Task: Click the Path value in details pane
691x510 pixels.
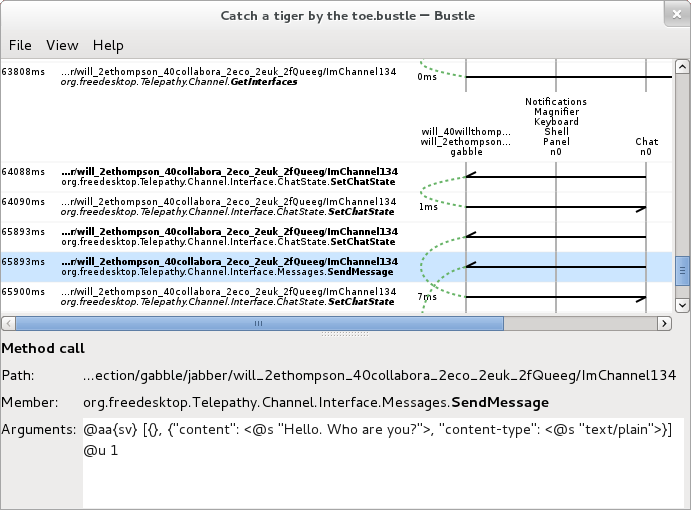Action: point(379,376)
